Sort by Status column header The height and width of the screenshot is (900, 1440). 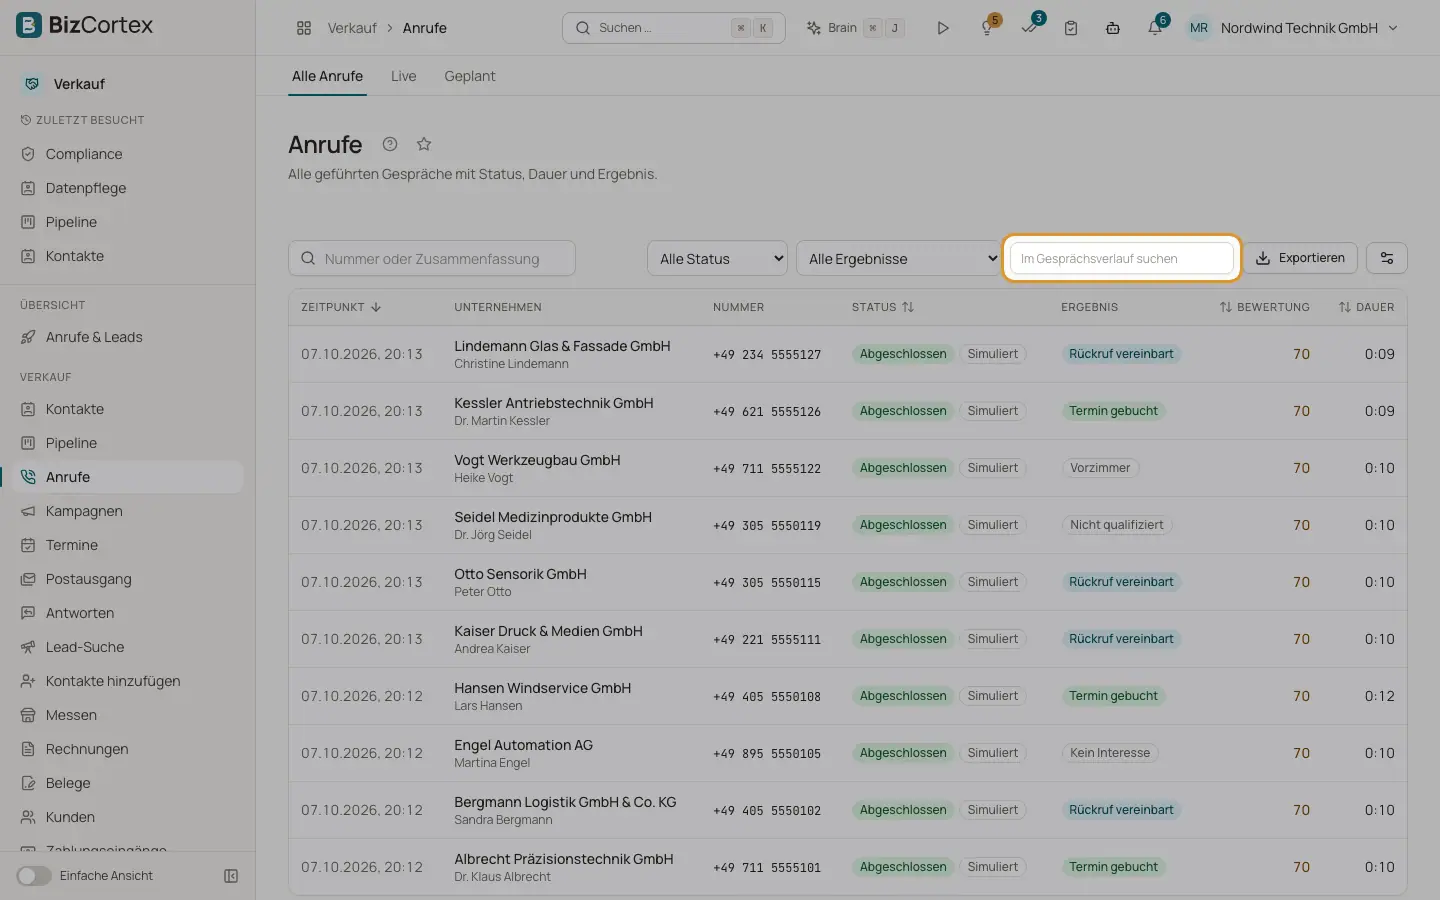coord(883,307)
